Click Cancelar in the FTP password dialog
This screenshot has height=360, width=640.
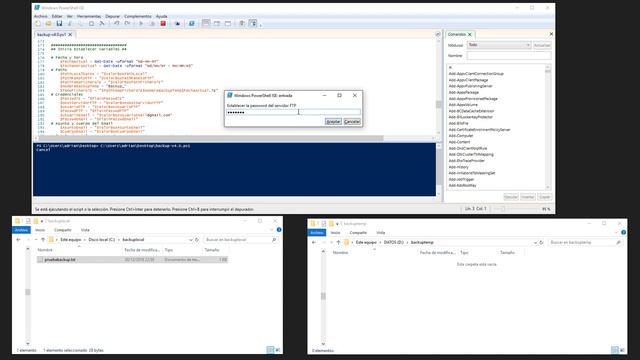[352, 122]
